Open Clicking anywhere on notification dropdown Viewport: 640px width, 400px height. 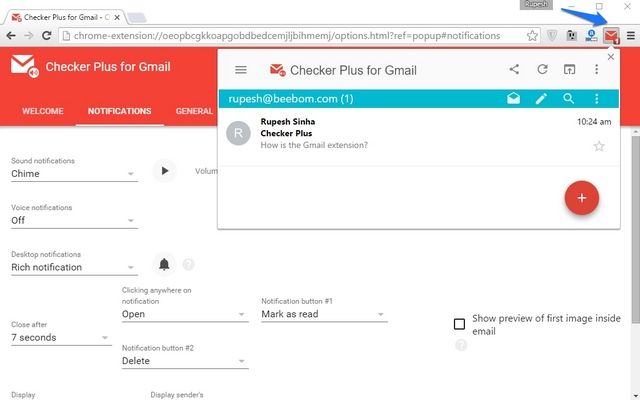tap(185, 314)
